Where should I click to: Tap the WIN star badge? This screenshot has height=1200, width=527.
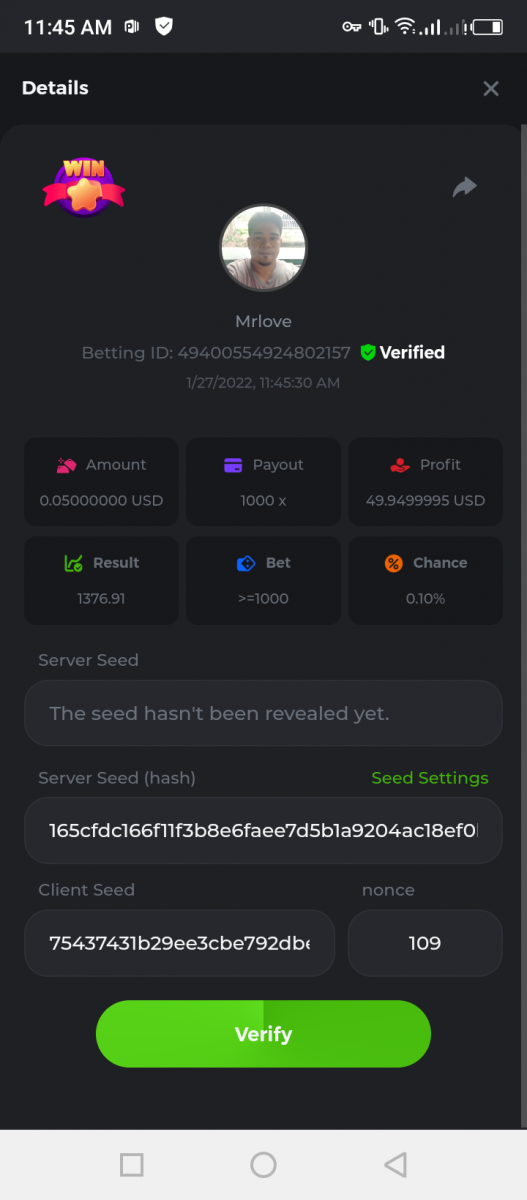coord(83,186)
